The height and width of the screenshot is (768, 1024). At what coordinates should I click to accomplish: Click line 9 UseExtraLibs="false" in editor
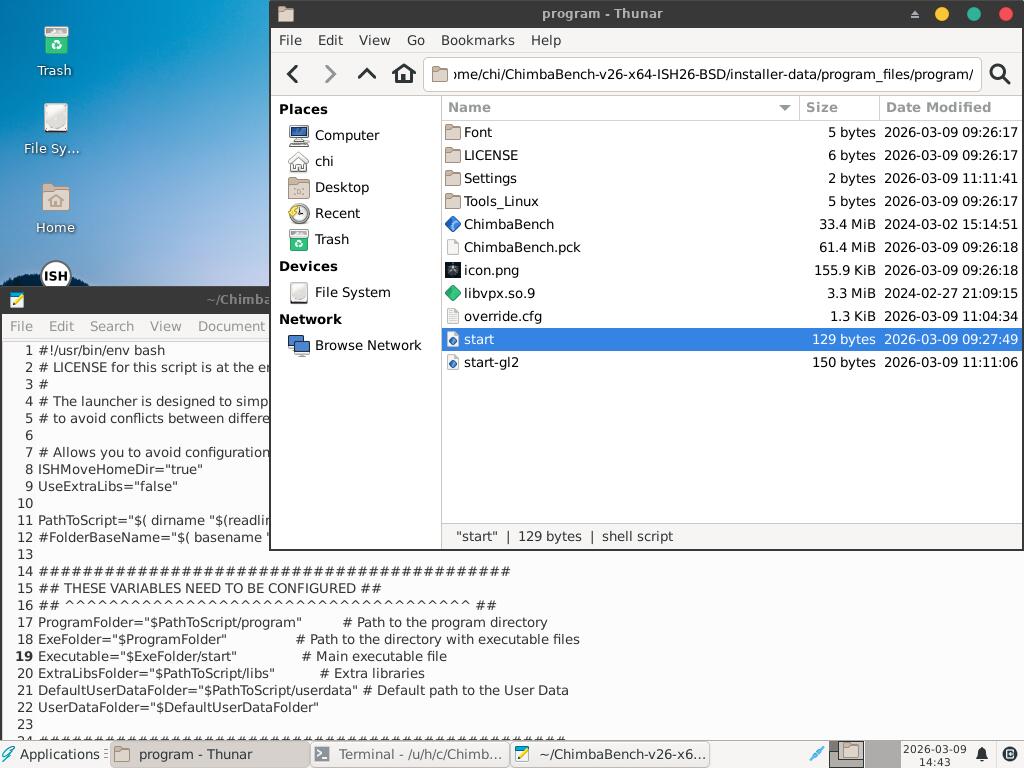[x=108, y=487]
